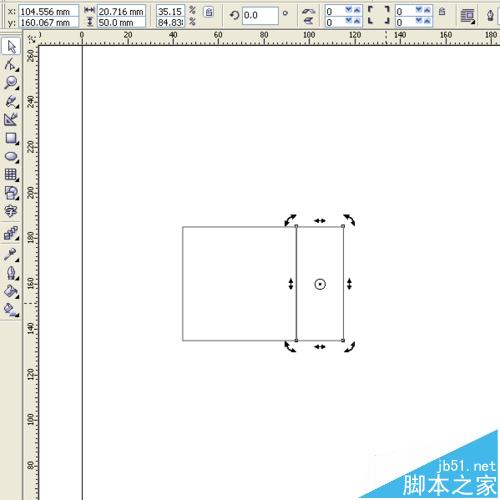500x500 pixels.
Task: Open the Outline pen tool flyout
Action: [x=11, y=273]
